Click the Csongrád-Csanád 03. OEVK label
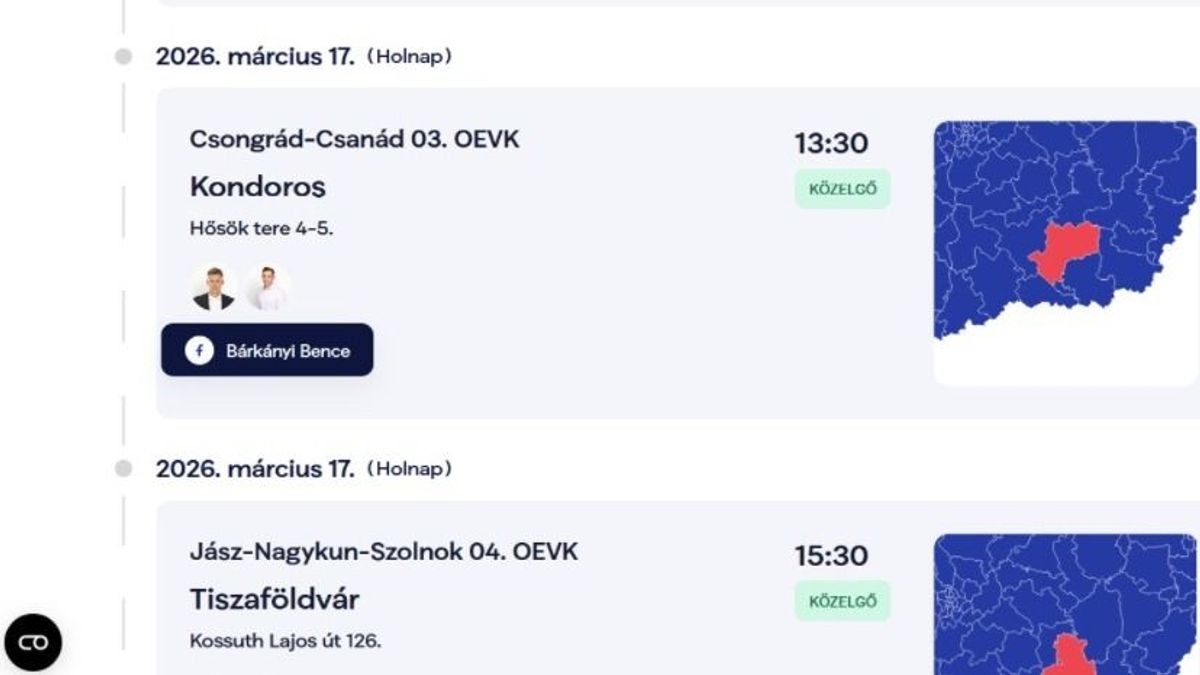Viewport: 1200px width, 675px height. 354,139
